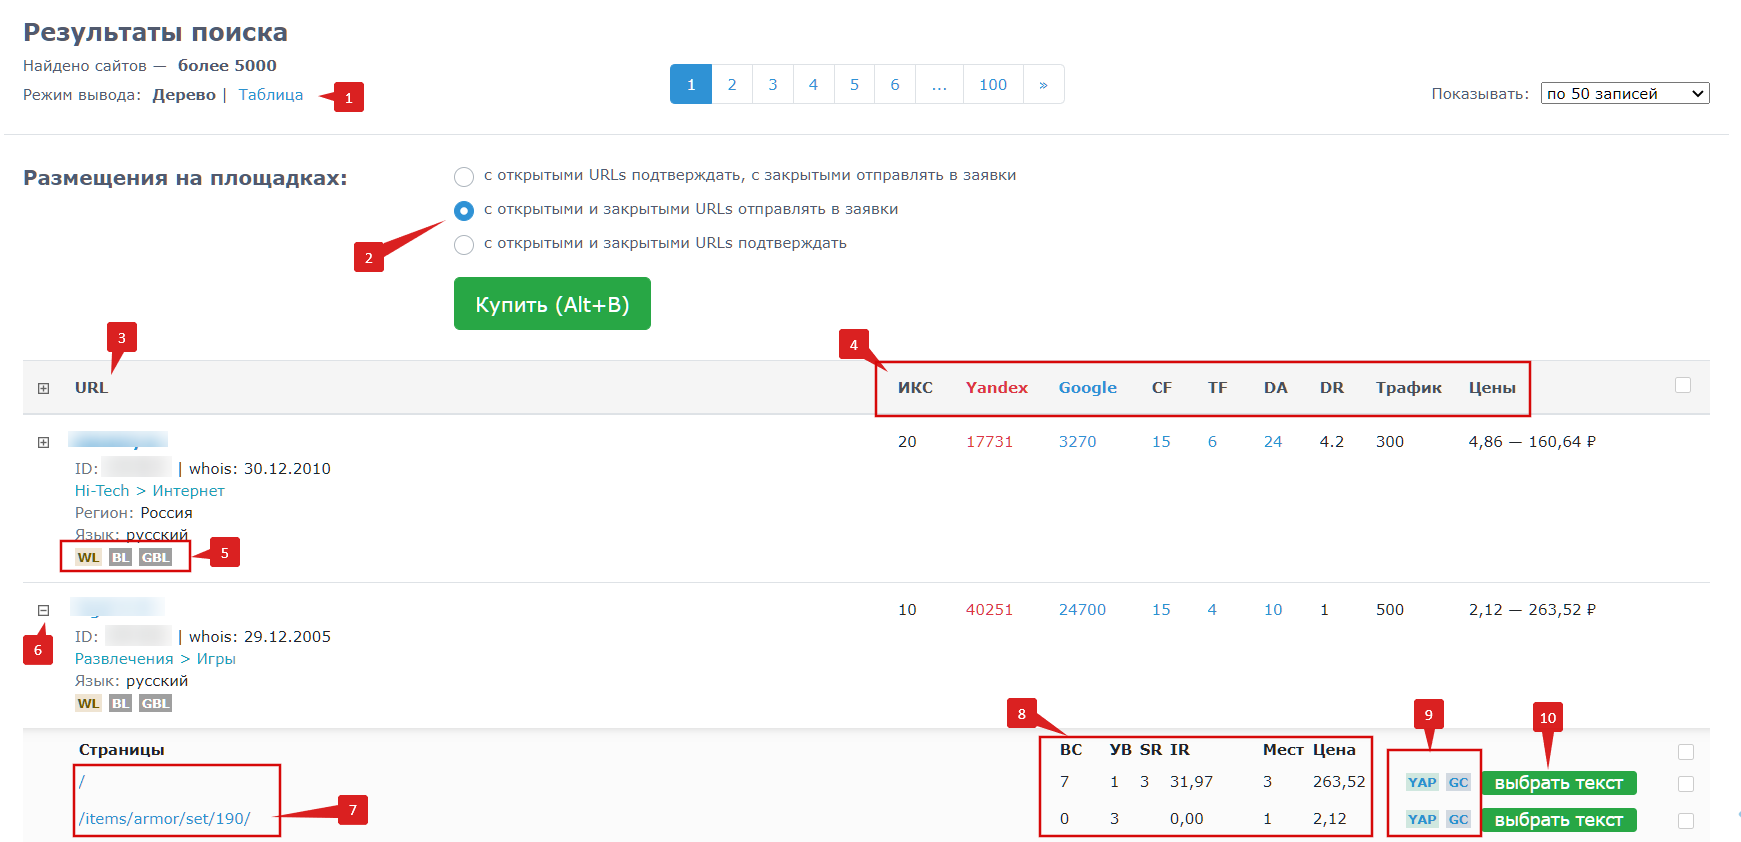Viewport: 1741px width, 842px height.
Task: Tick checkbox for the root page row
Action: click(x=1686, y=784)
